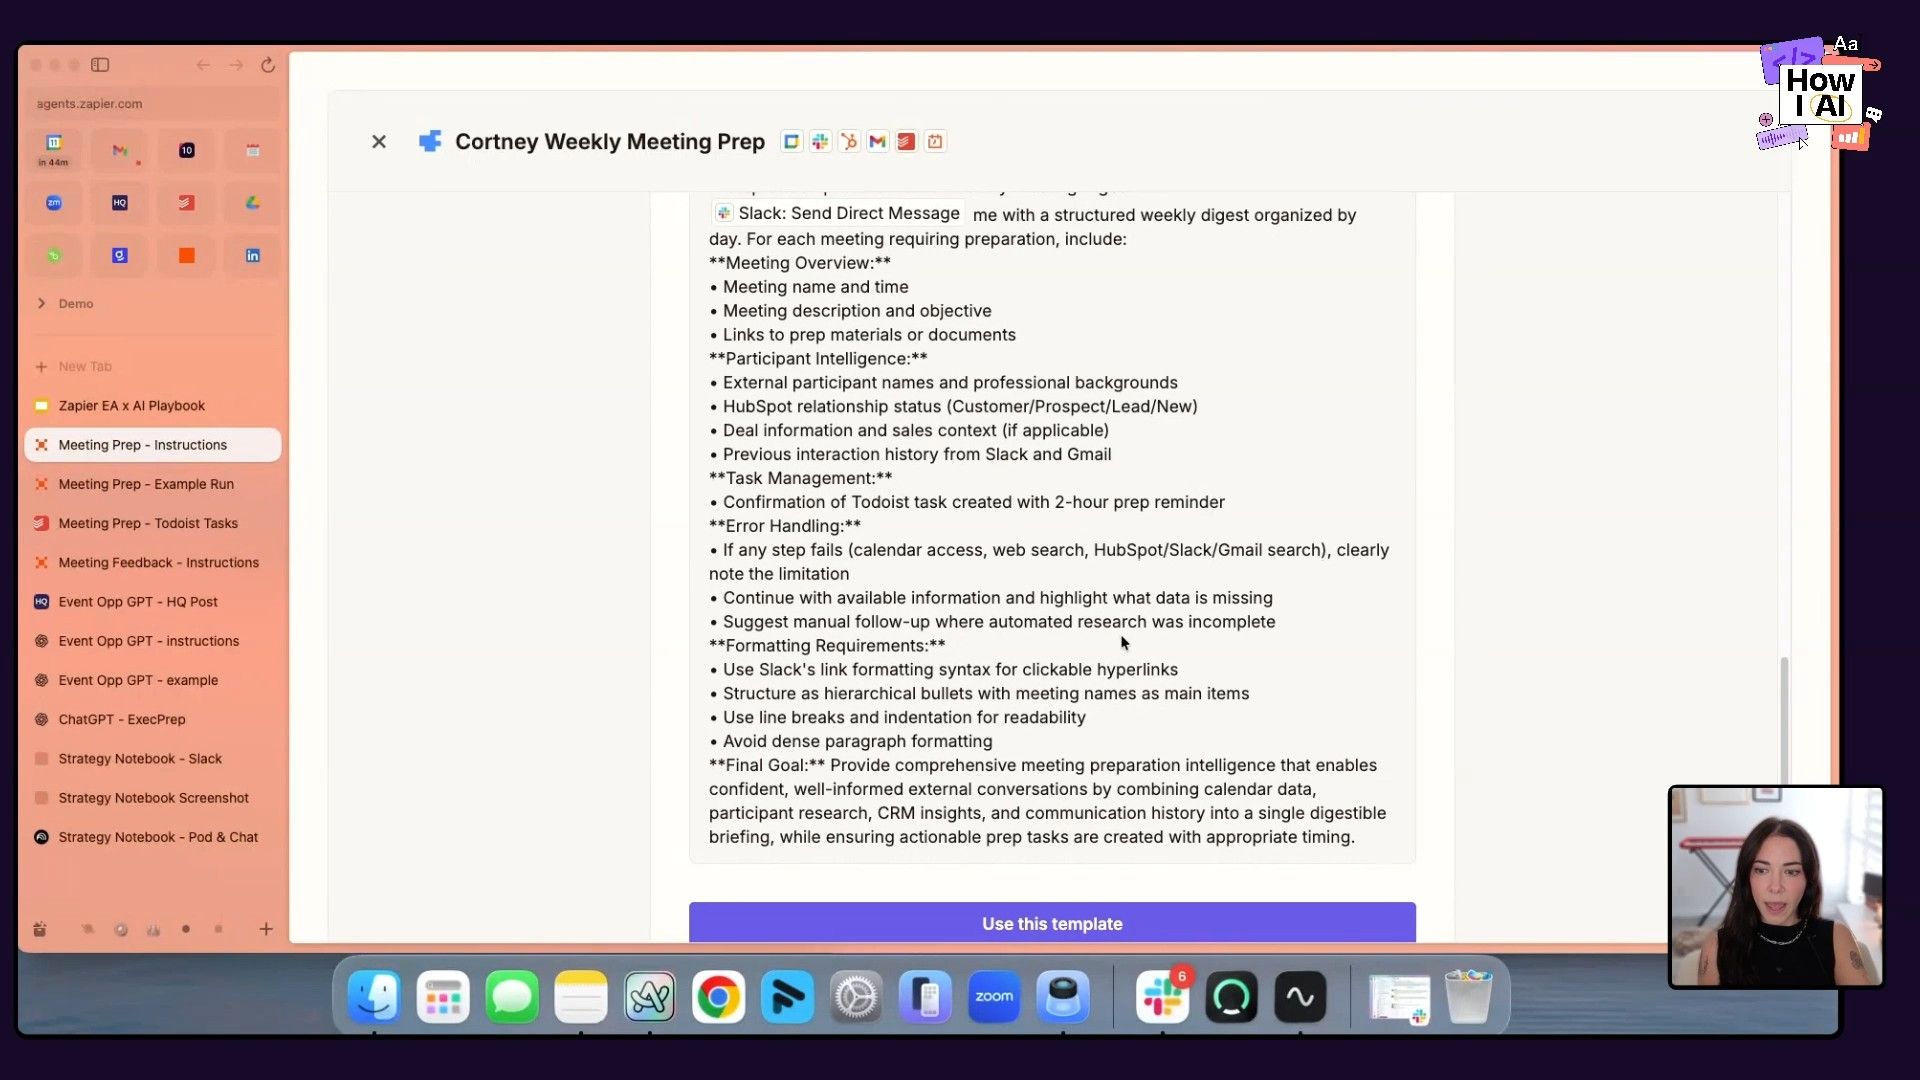Open Launchpad from the Dock

pos(443,997)
